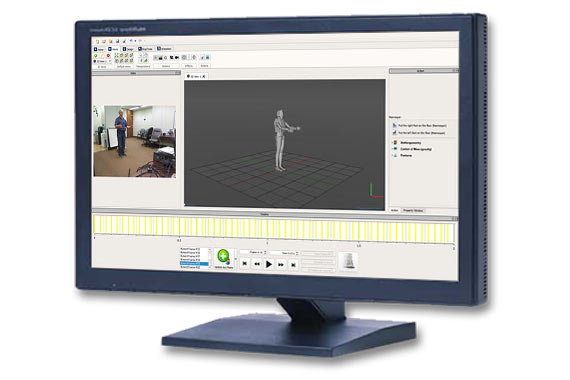
Task: Click the save disk icon in top toolbar
Action: click(x=117, y=41)
